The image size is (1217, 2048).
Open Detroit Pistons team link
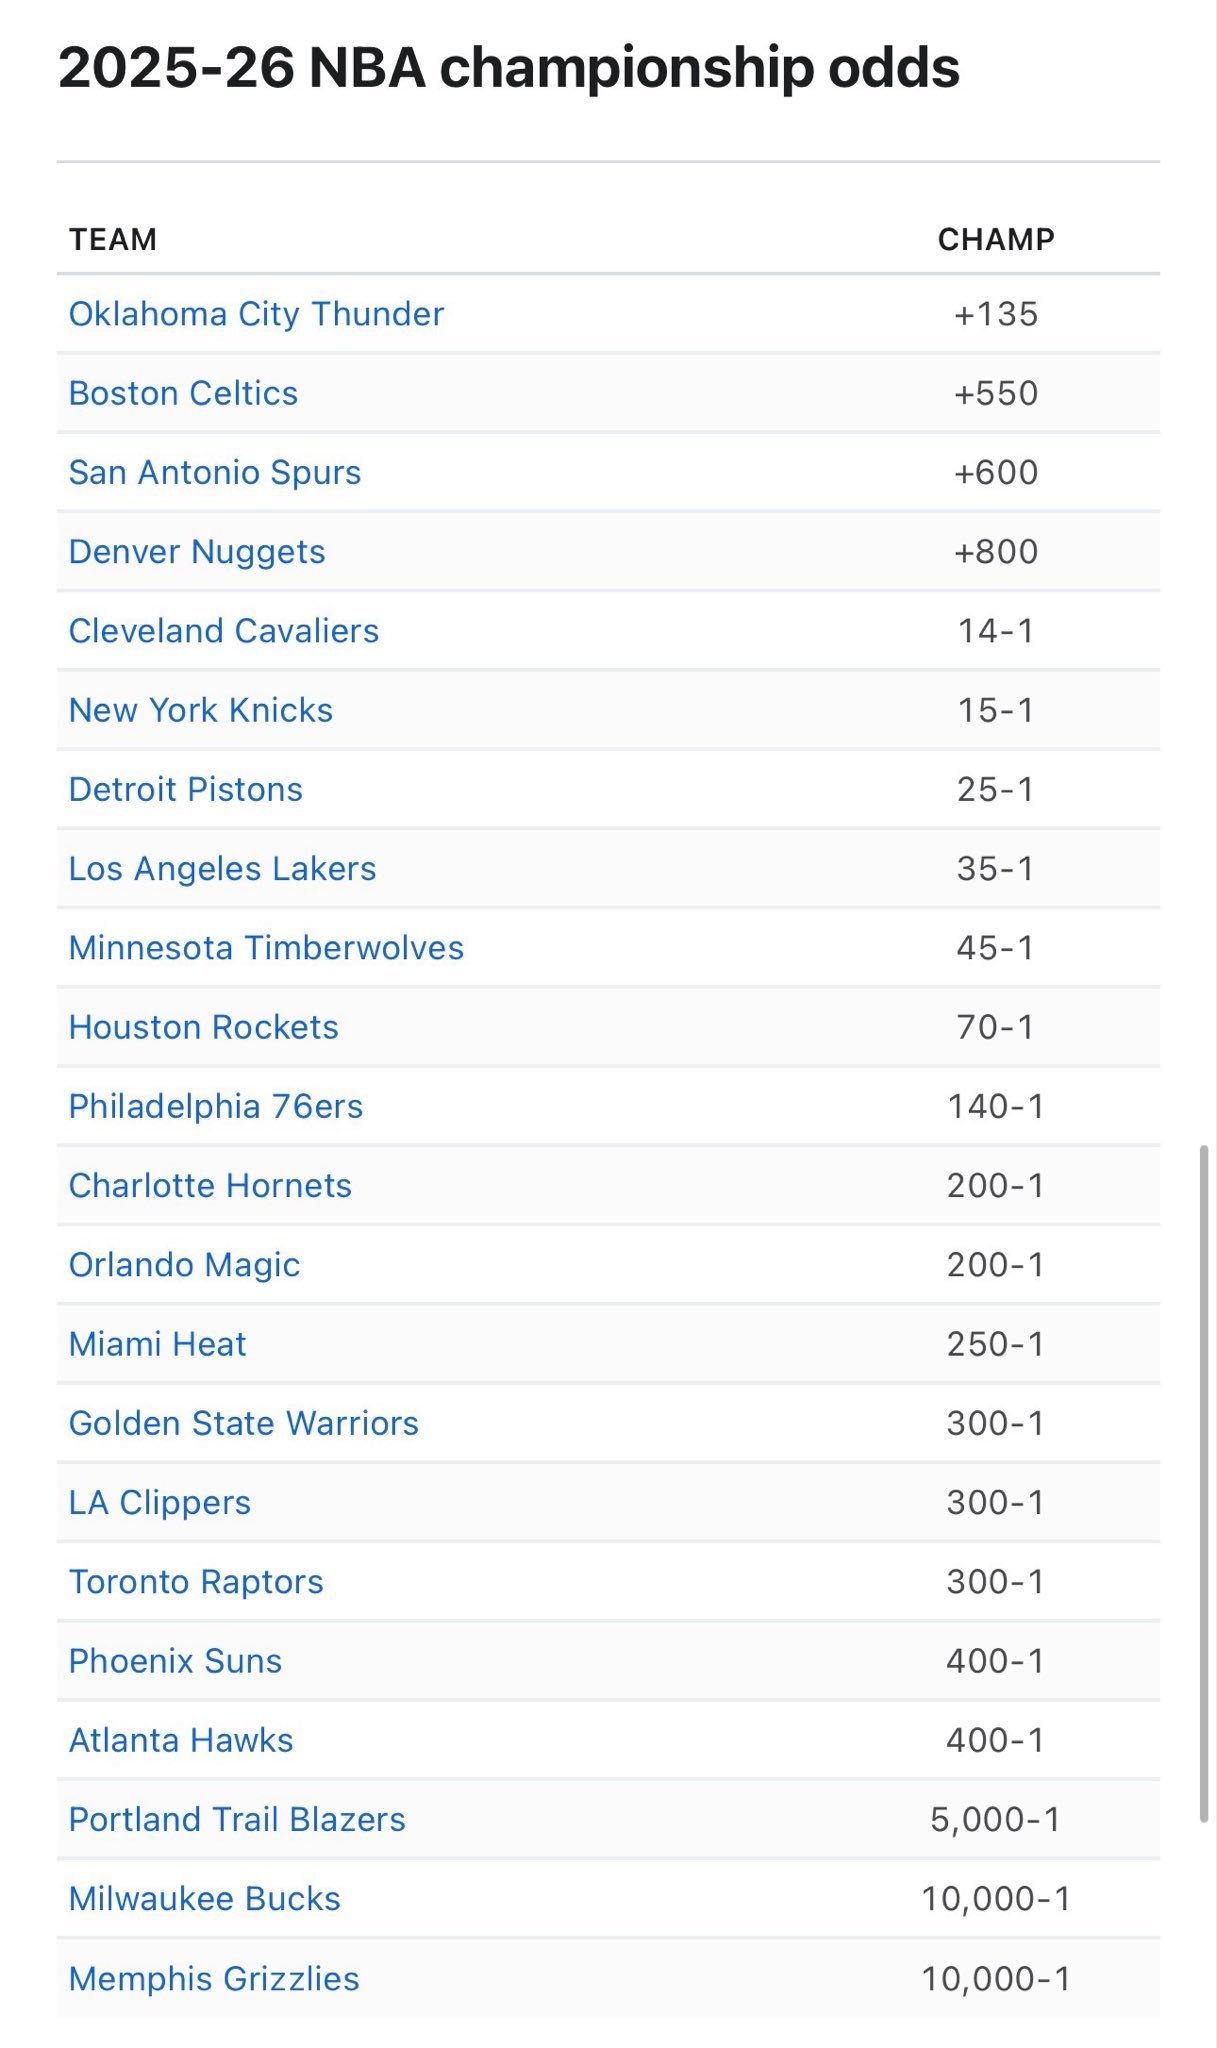[x=186, y=789]
